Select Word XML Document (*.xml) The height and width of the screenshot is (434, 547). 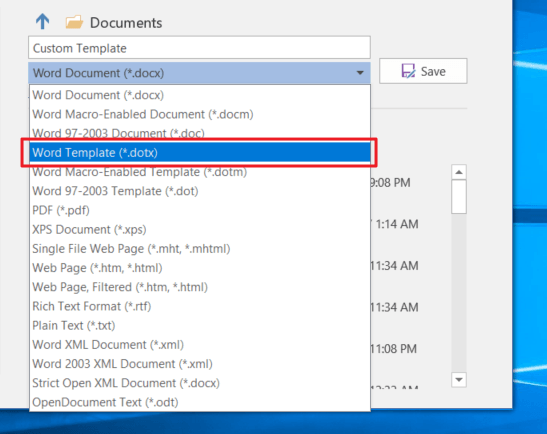tap(200, 344)
